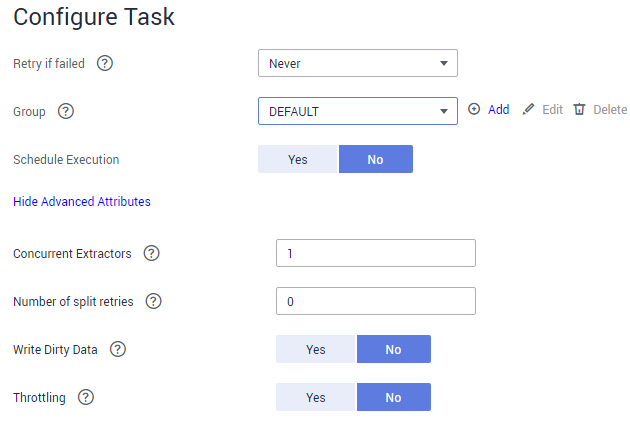Open the Retry if failed dropdown
630x423 pixels.
point(358,63)
